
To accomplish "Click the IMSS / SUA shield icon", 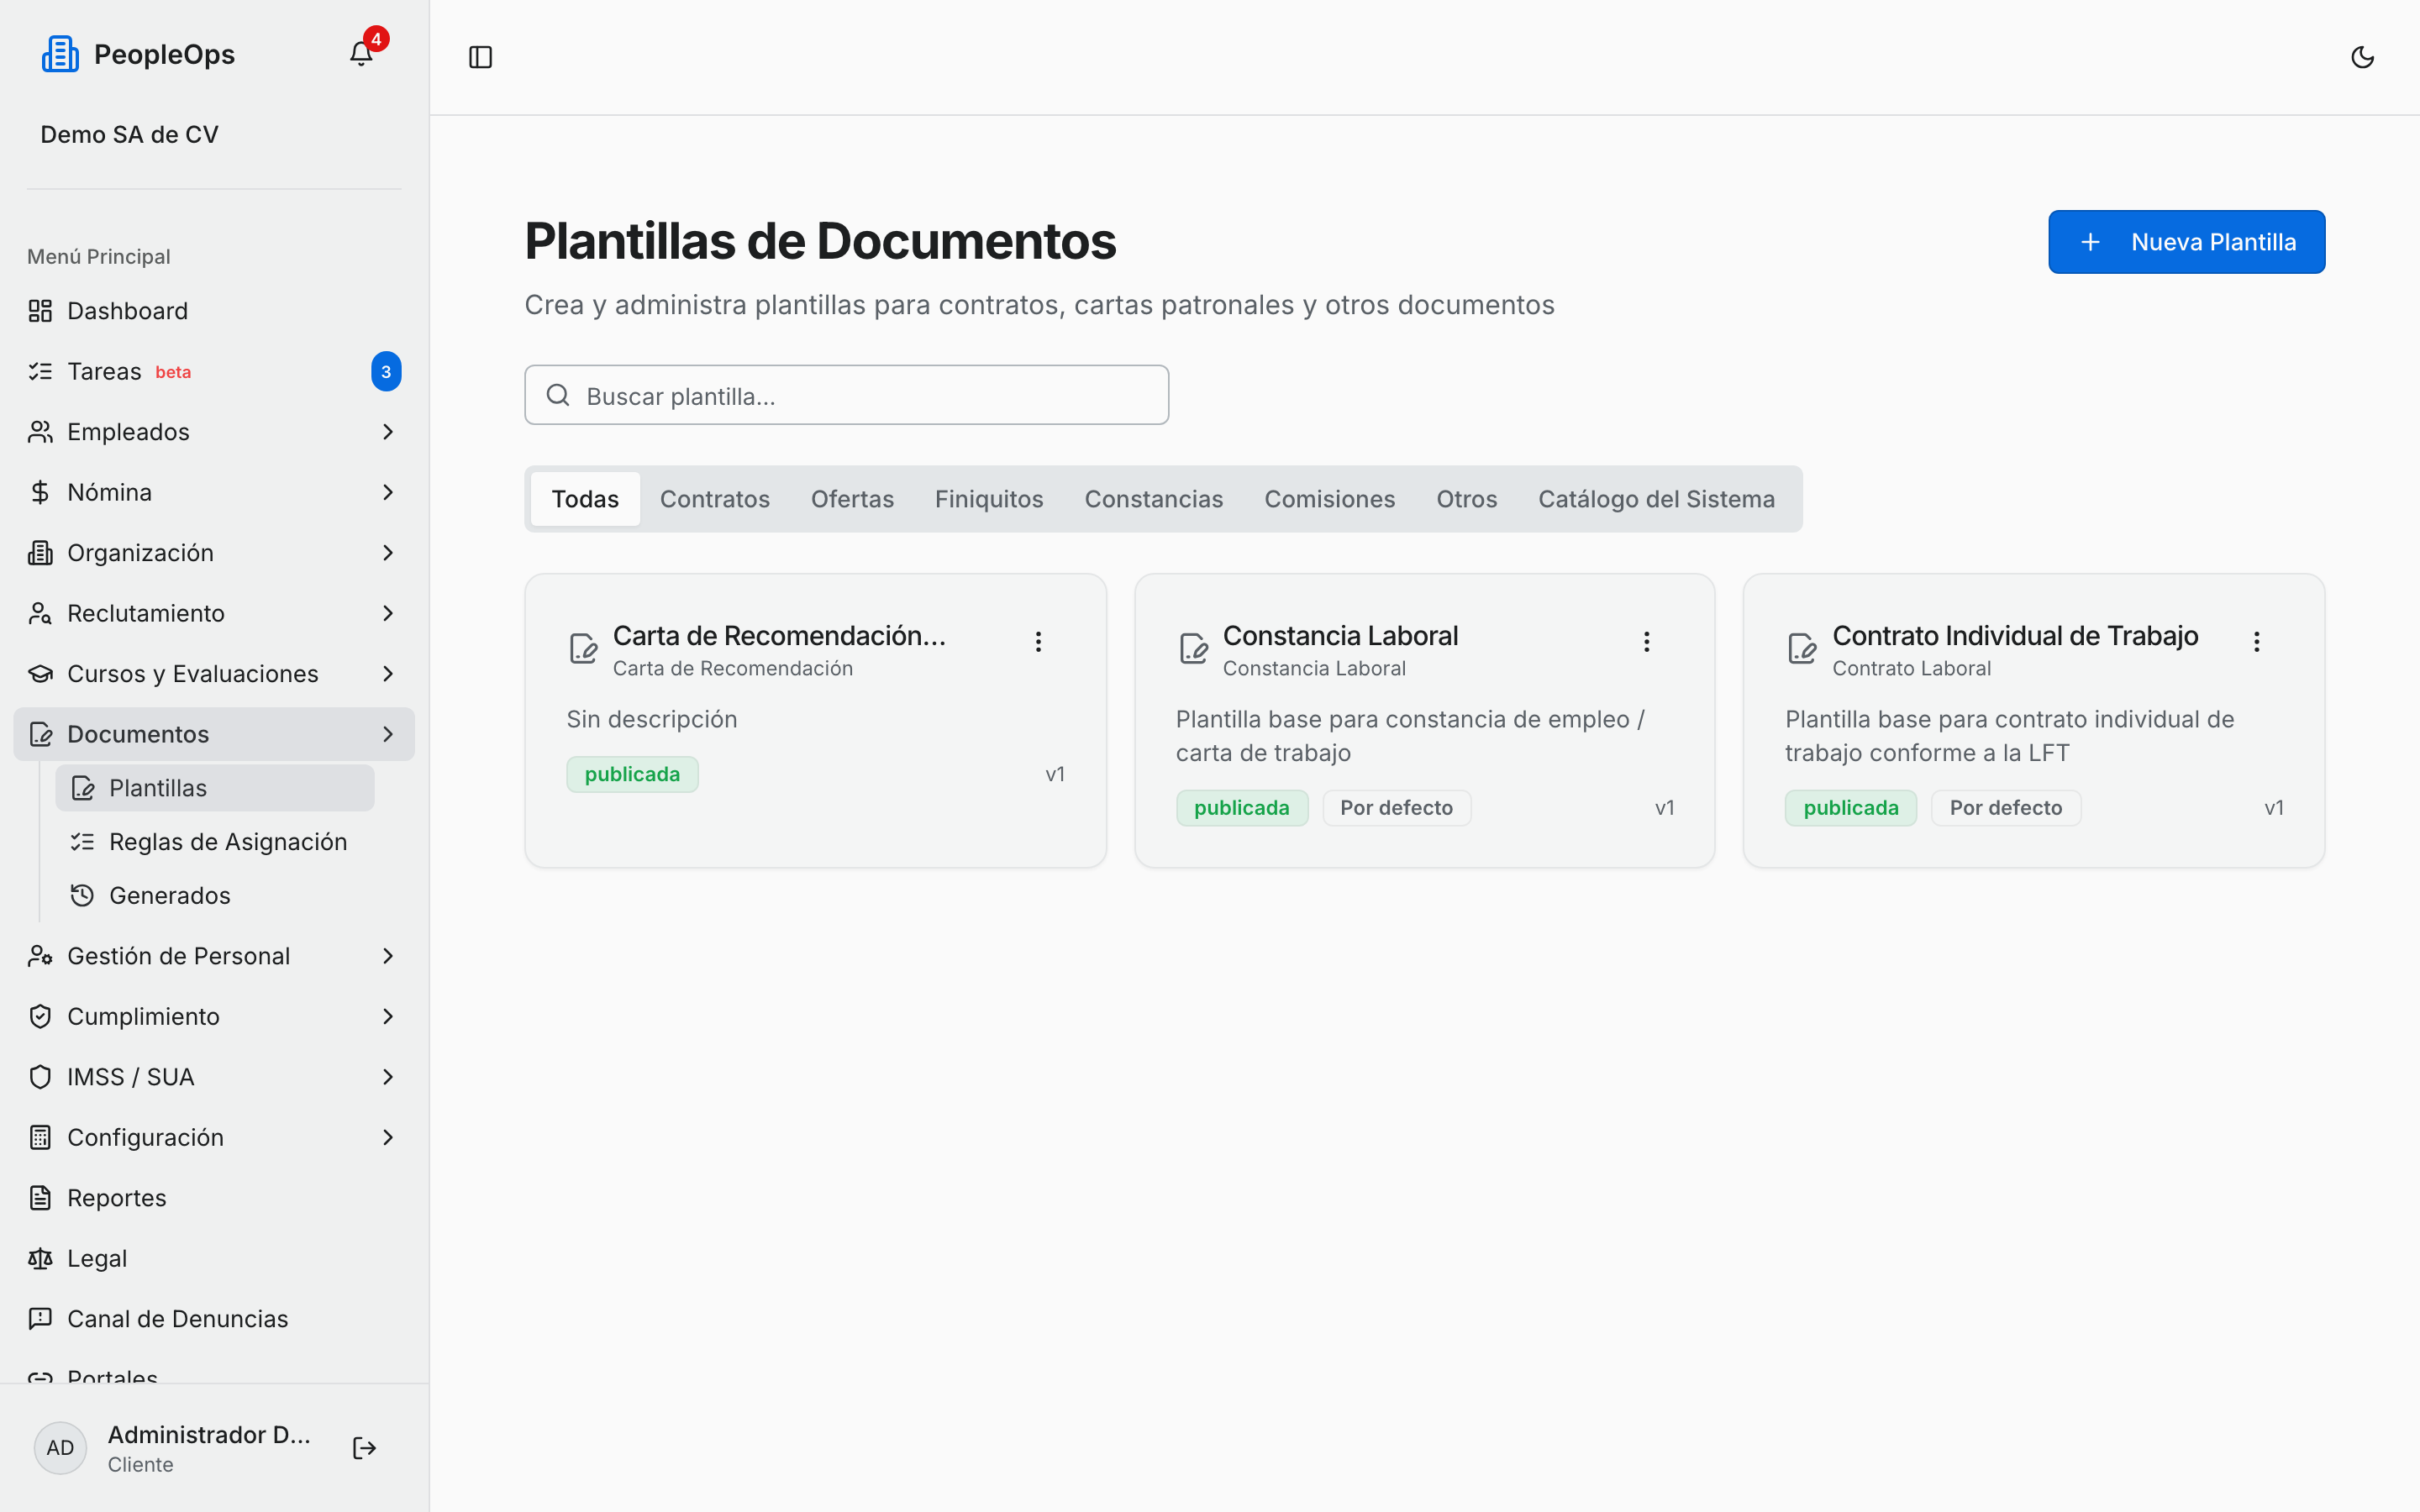I will (x=40, y=1077).
